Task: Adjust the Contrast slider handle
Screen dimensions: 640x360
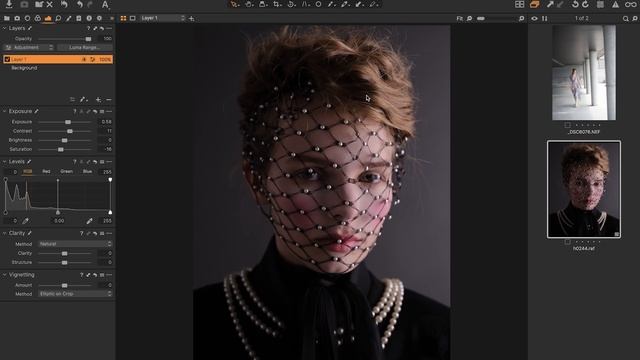Action: [70, 131]
